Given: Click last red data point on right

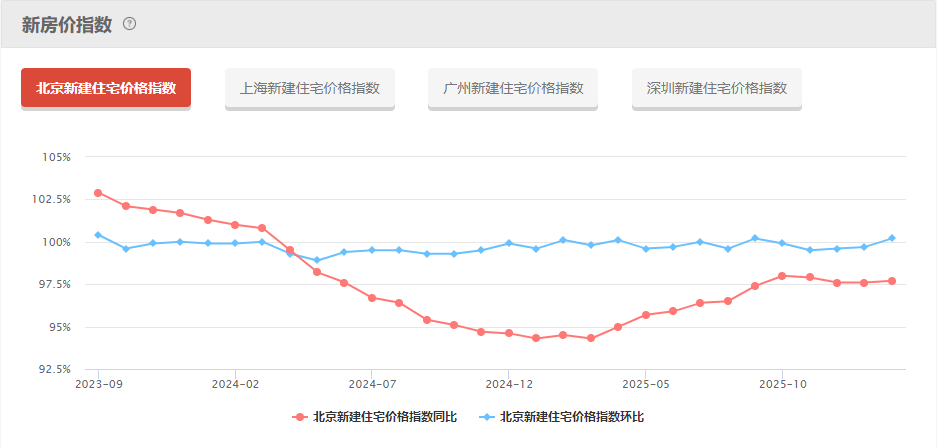Looking at the screenshot, I should coord(892,281).
